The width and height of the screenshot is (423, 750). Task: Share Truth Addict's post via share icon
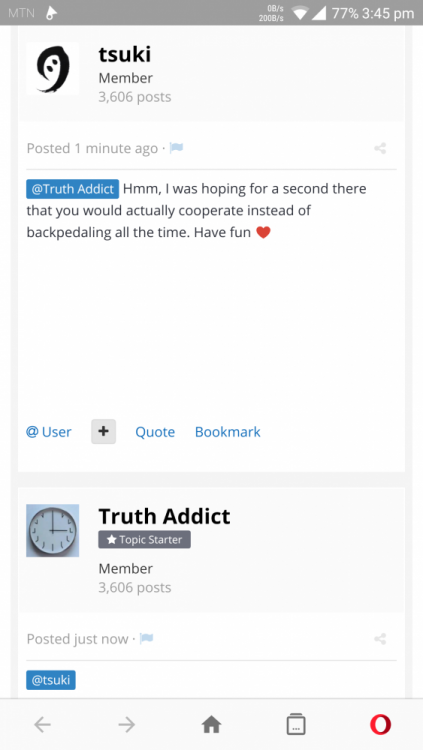point(380,639)
